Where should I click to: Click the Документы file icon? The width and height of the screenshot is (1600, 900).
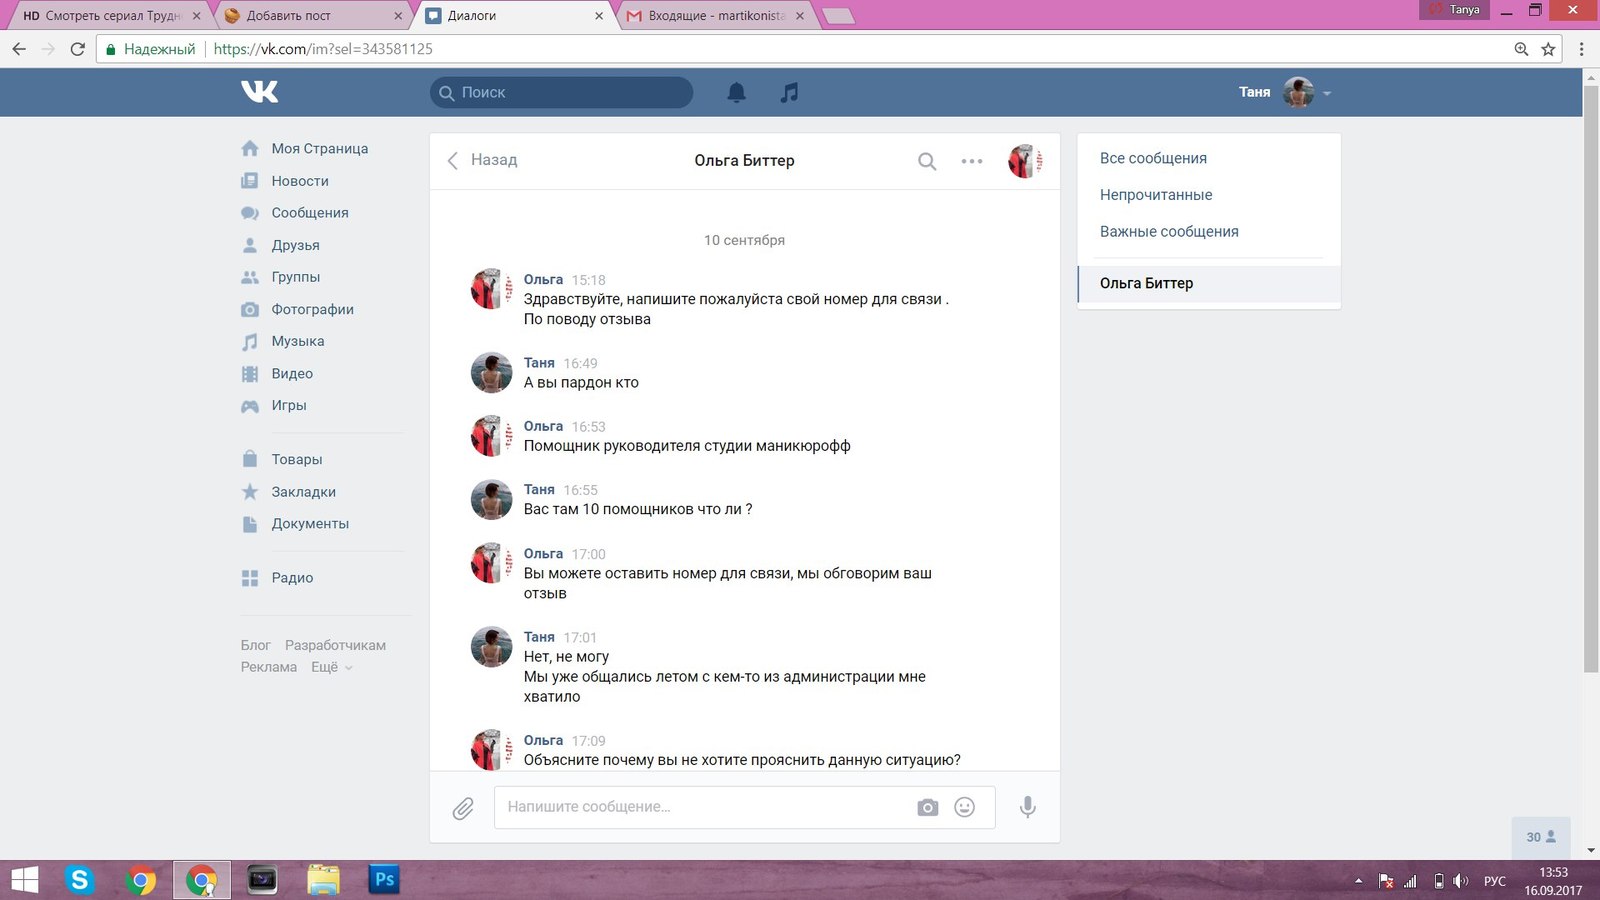coord(250,523)
